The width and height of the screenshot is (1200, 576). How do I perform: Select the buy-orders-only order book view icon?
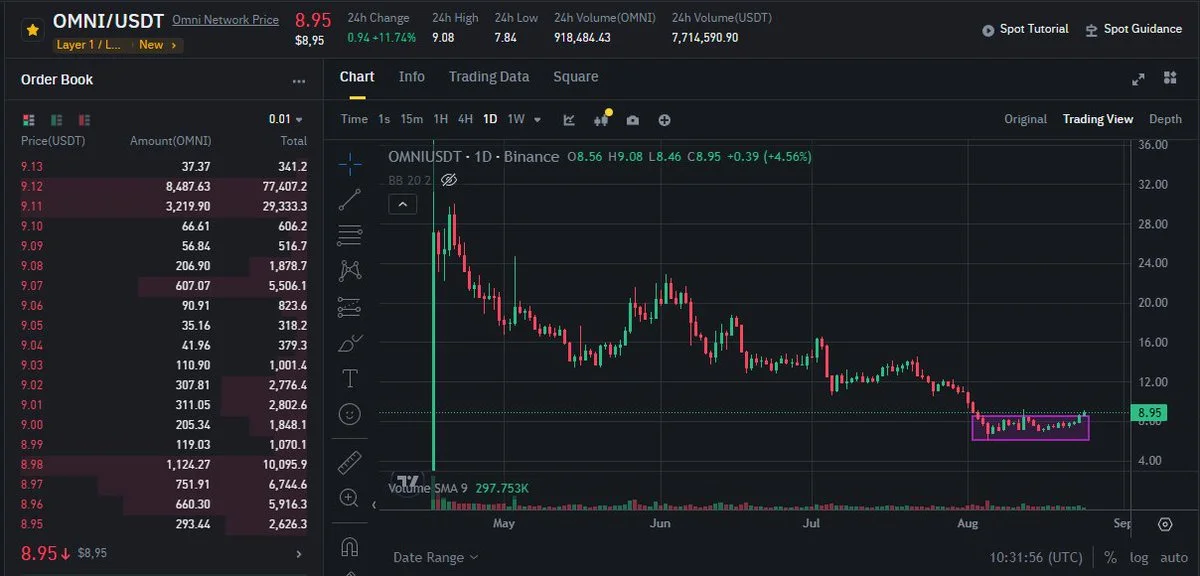point(56,119)
